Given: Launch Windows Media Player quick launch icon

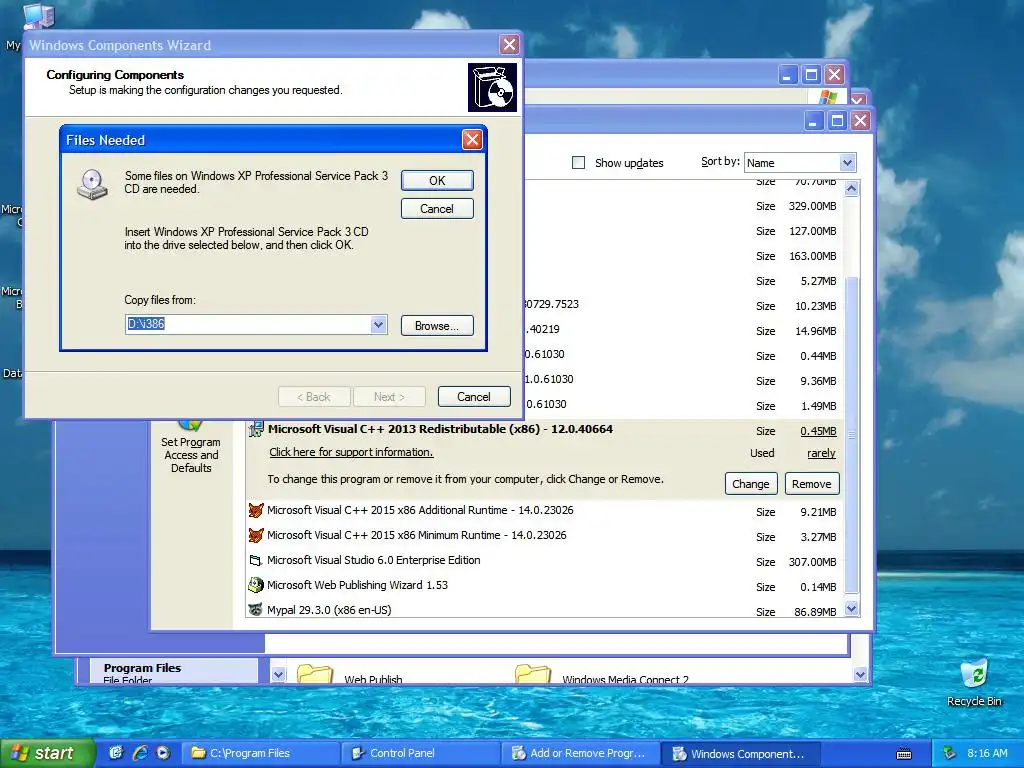Looking at the screenshot, I should coord(163,753).
